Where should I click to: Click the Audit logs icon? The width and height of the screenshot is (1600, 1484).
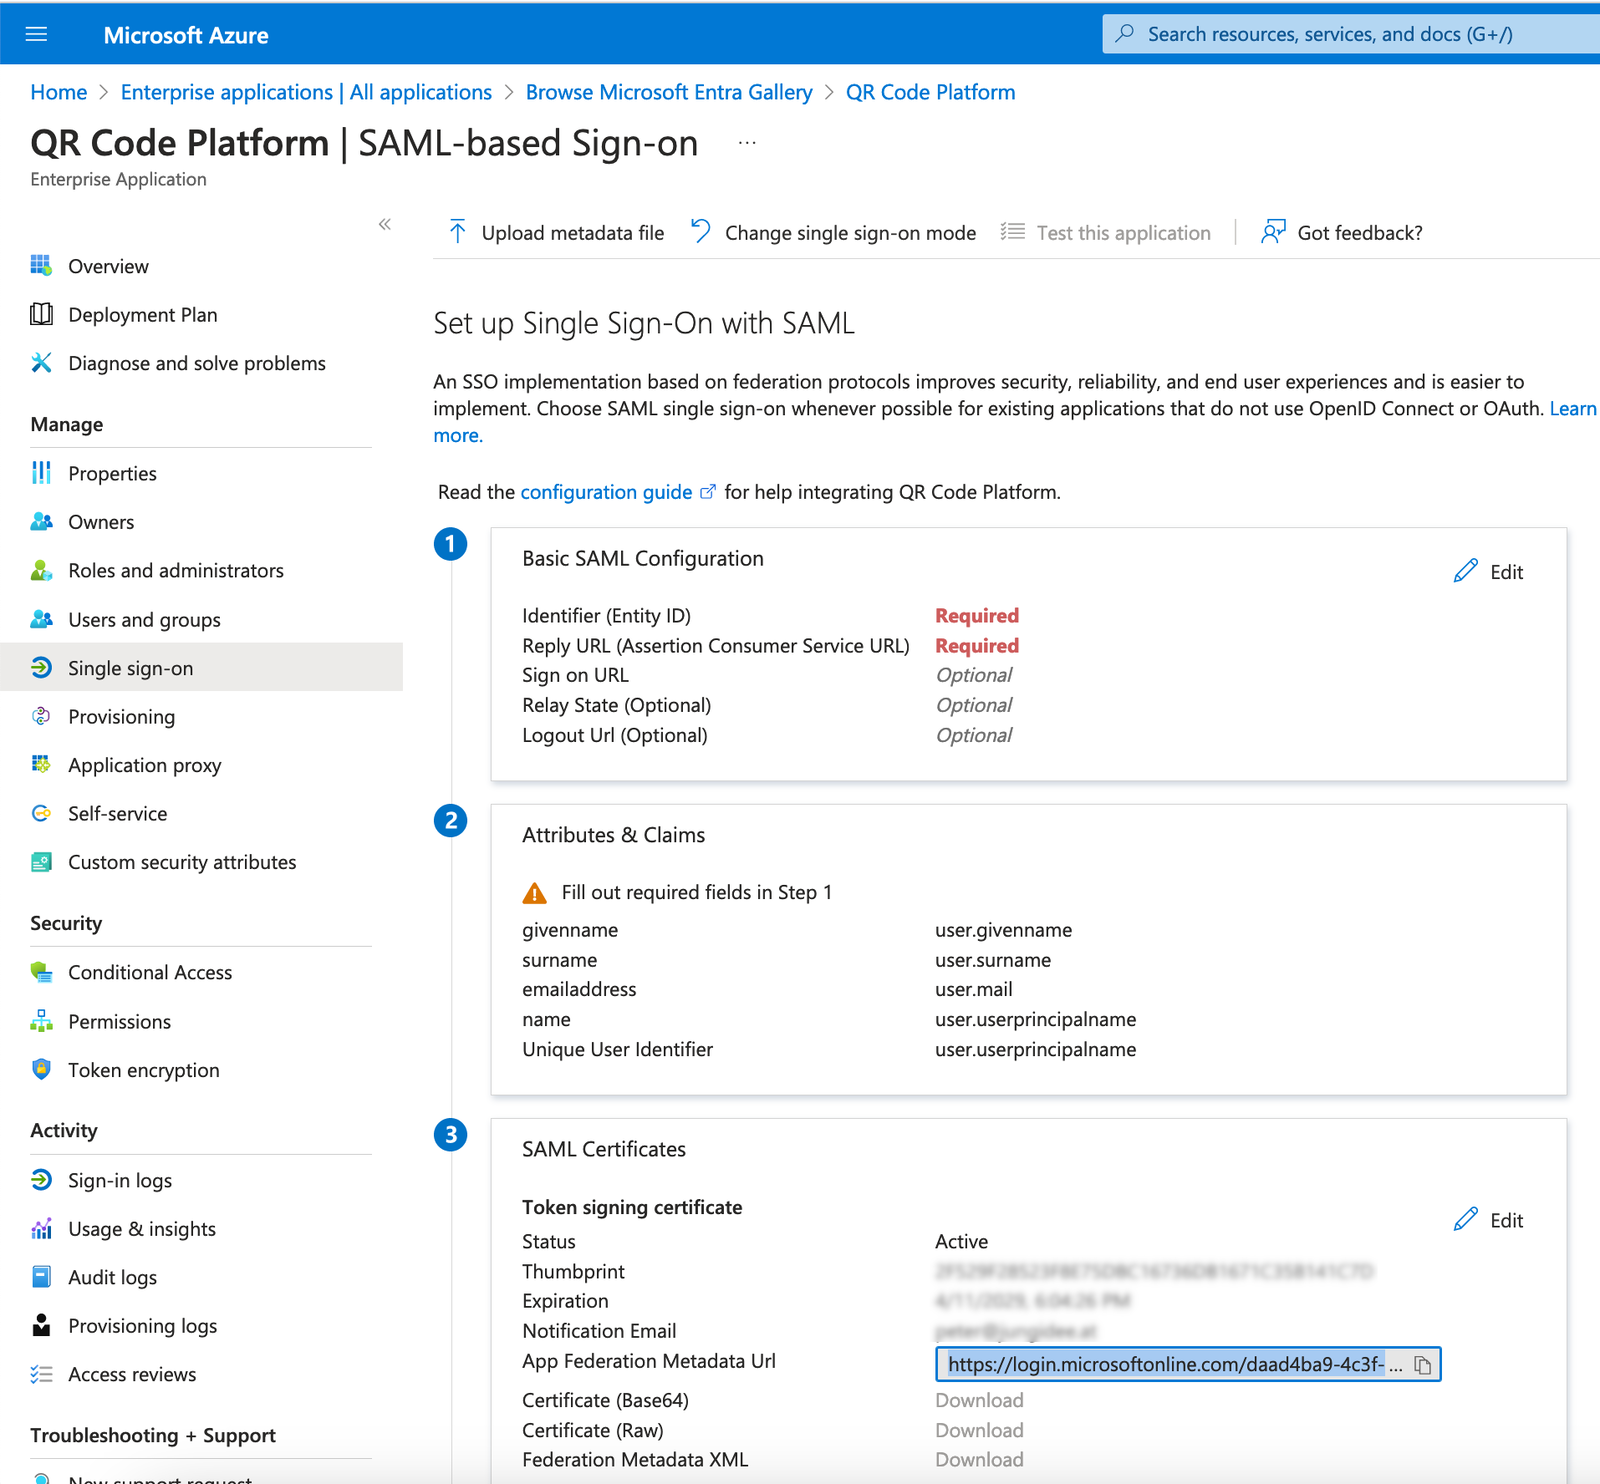point(41,1276)
